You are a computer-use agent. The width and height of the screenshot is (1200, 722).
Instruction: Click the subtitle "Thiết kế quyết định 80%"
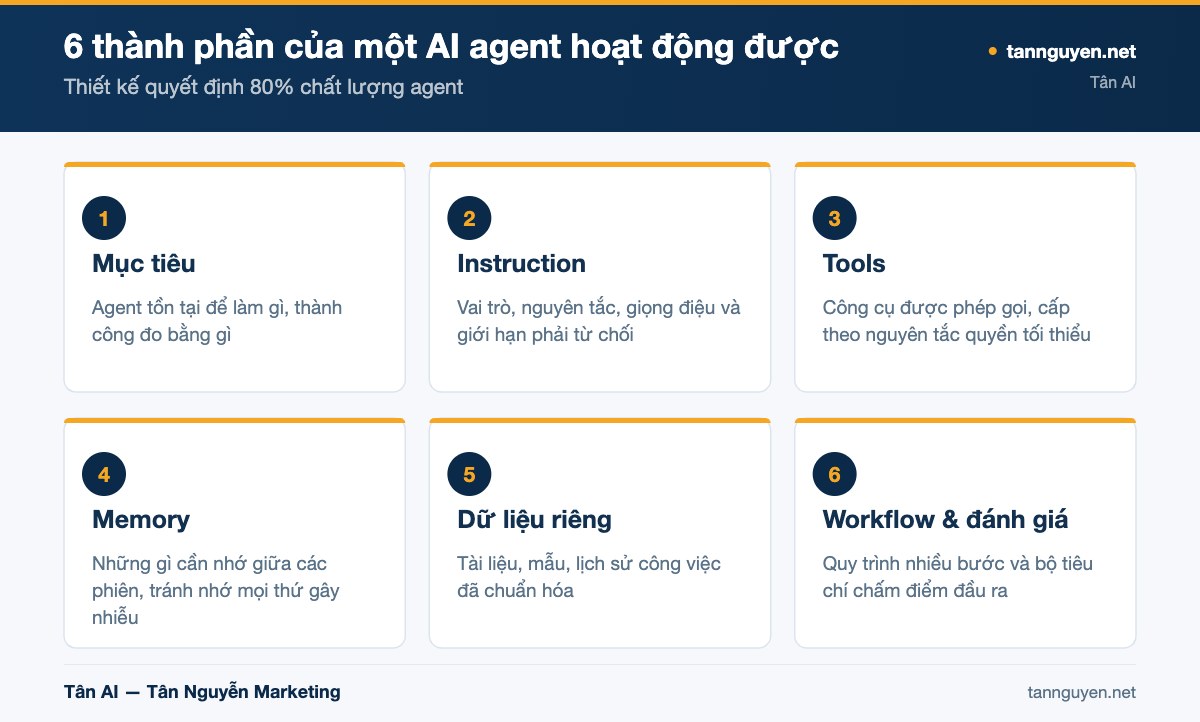[x=263, y=87]
